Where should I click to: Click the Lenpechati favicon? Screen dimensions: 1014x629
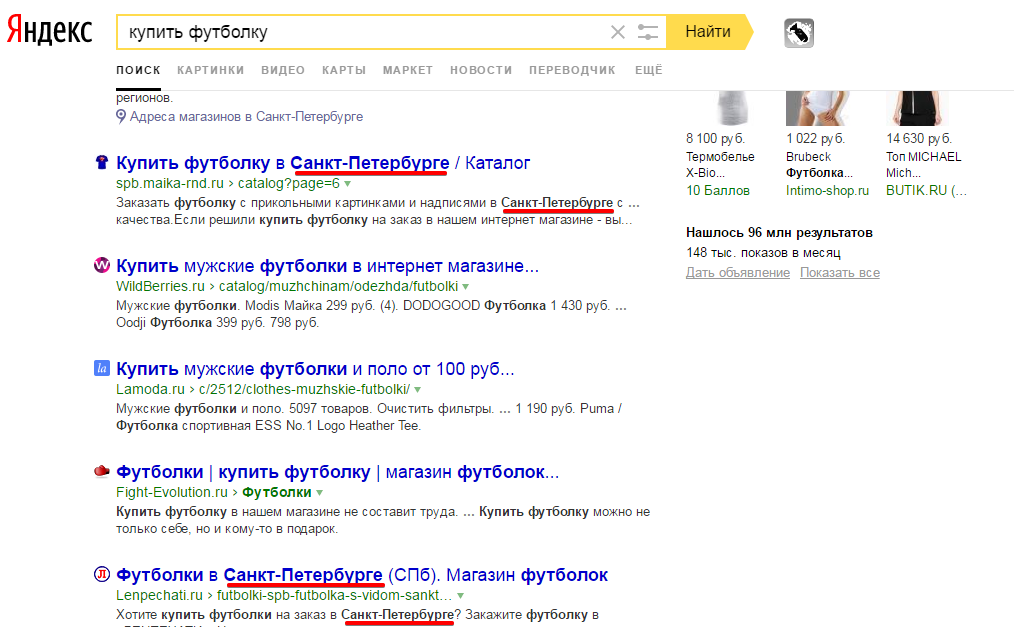click(102, 574)
